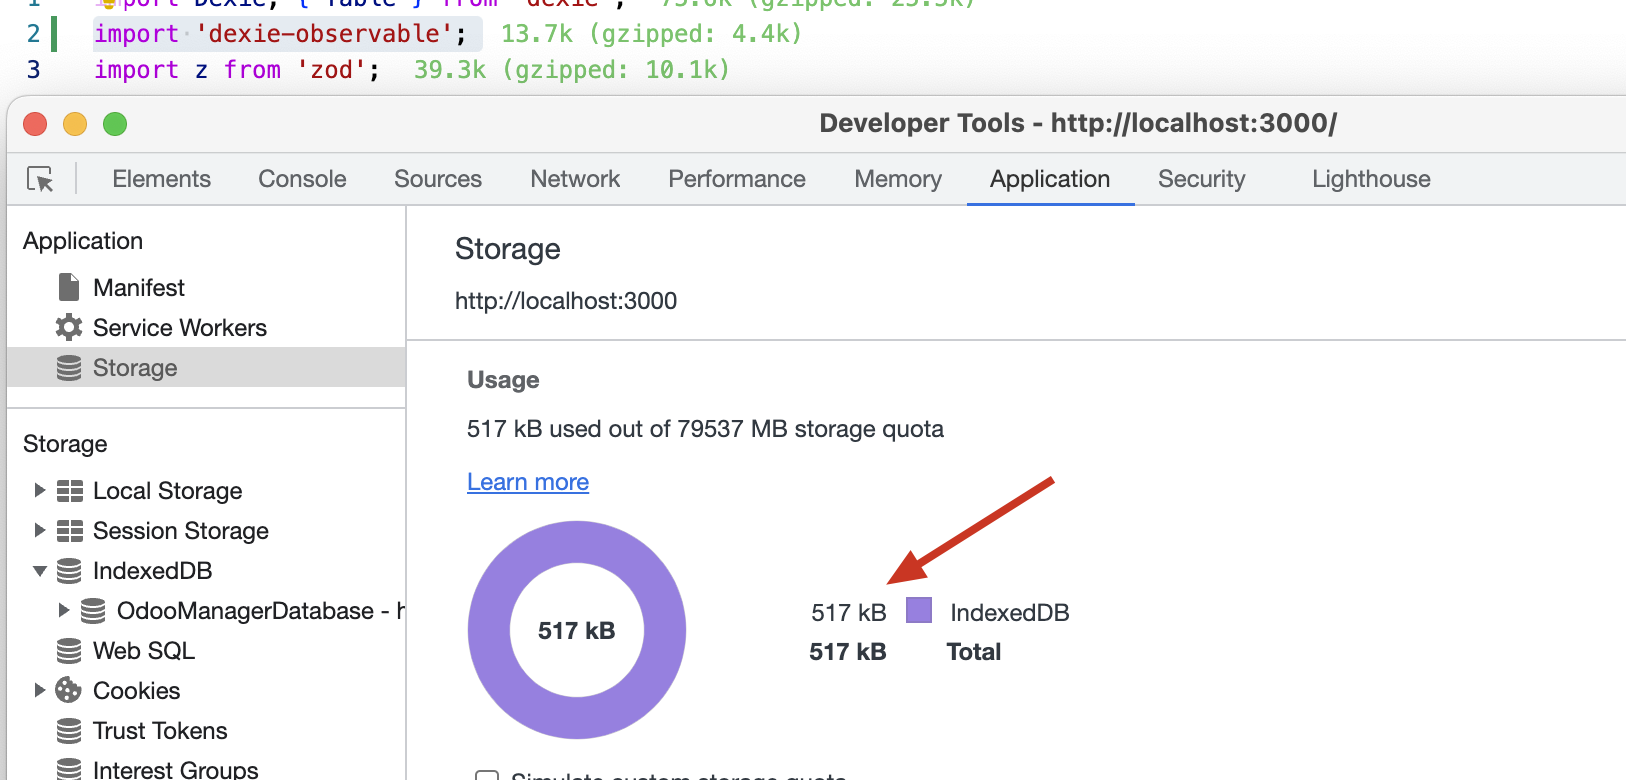The height and width of the screenshot is (780, 1626).
Task: Expand the OdooManagerDatabase entry arrow
Action: [x=64, y=610]
